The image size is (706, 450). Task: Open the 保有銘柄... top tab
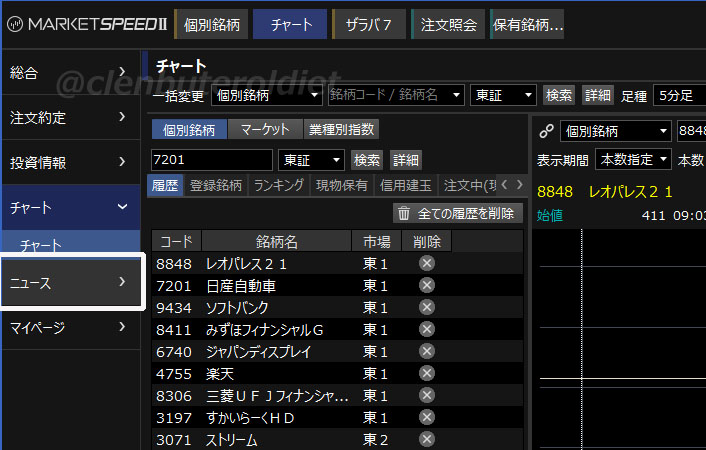527,24
